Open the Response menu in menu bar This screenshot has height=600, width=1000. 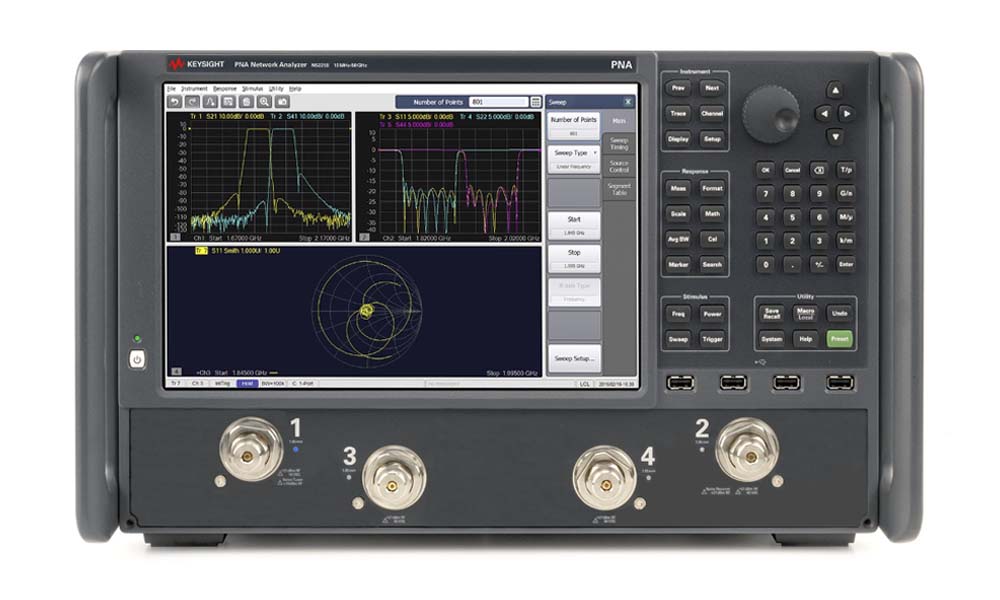pyautogui.click(x=224, y=89)
